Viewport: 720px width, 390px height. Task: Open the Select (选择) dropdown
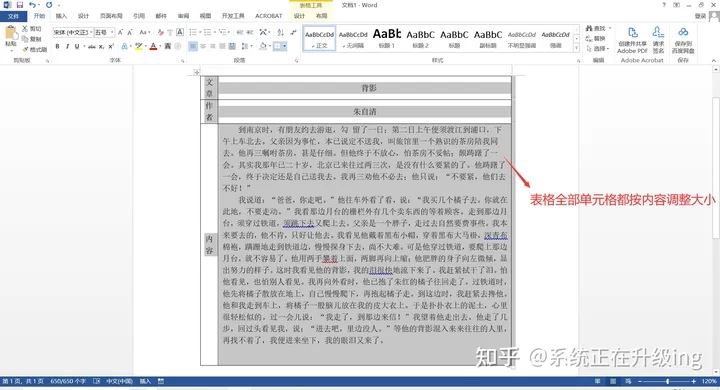(x=597, y=49)
